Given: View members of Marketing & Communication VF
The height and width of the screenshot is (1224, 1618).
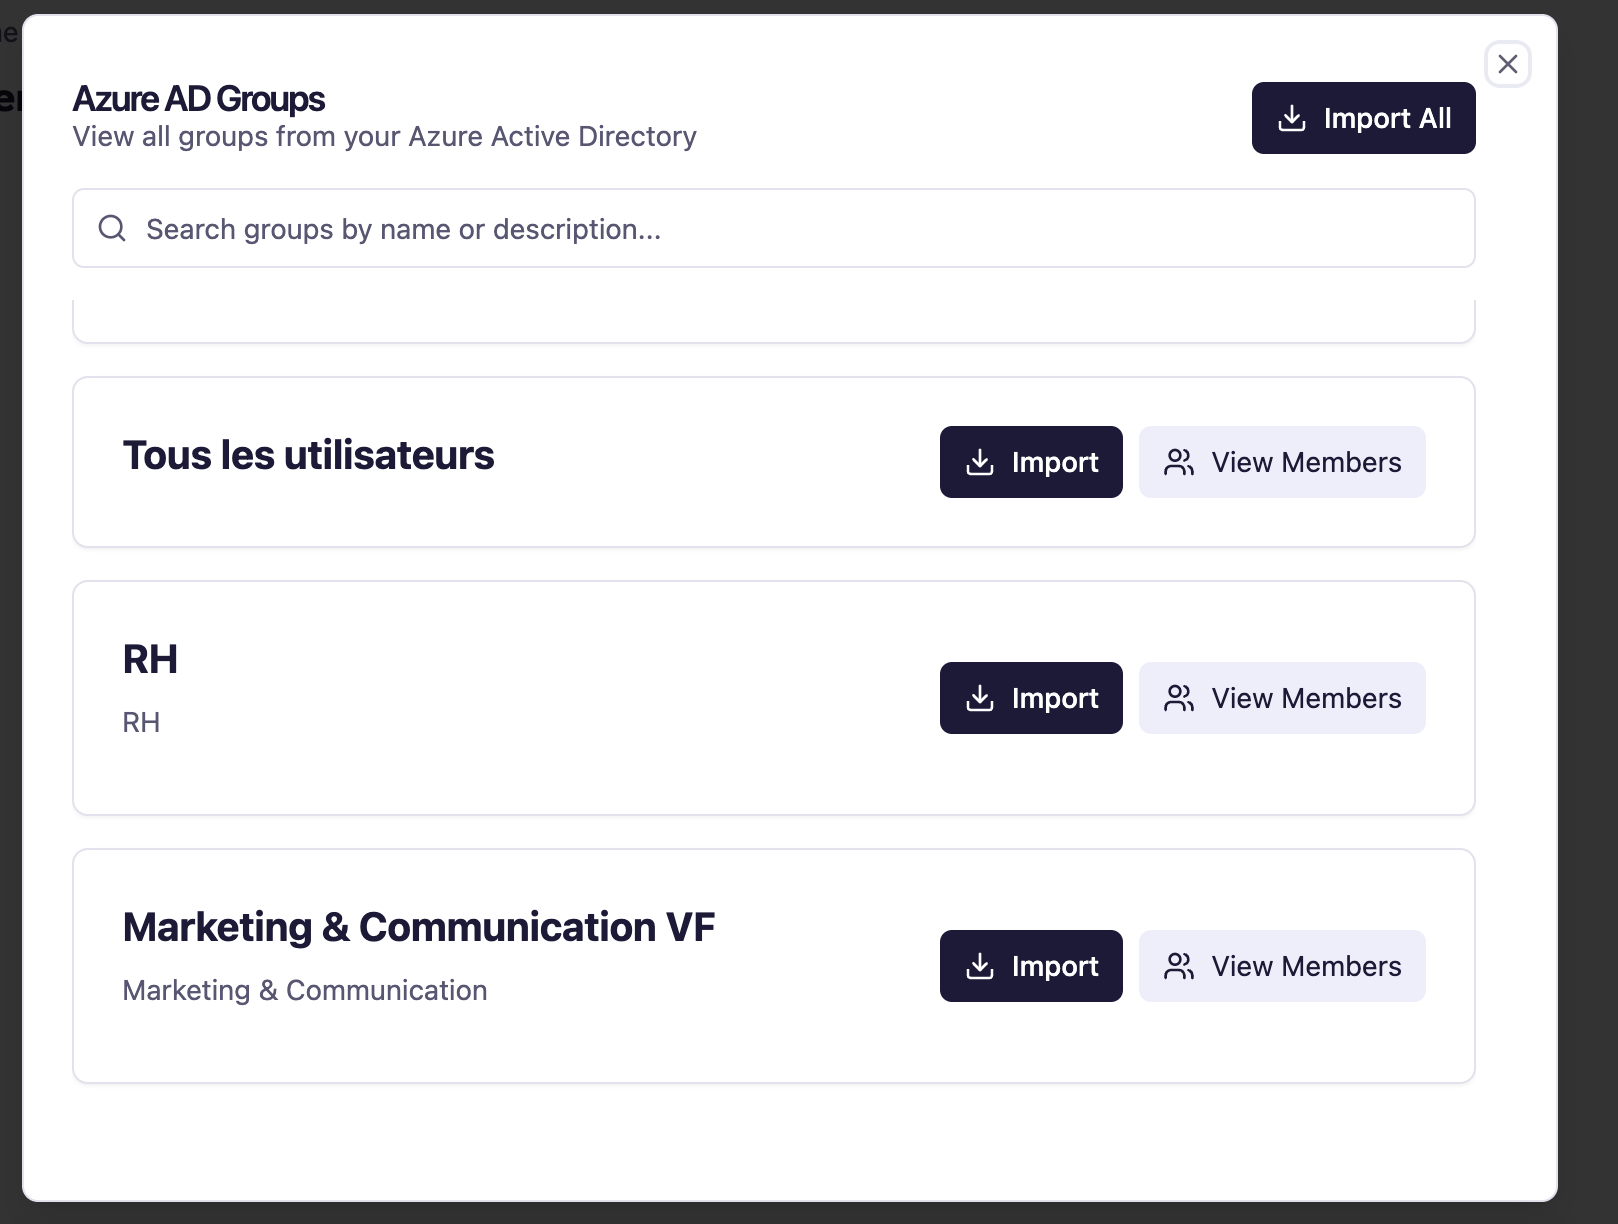Looking at the screenshot, I should 1282,966.
